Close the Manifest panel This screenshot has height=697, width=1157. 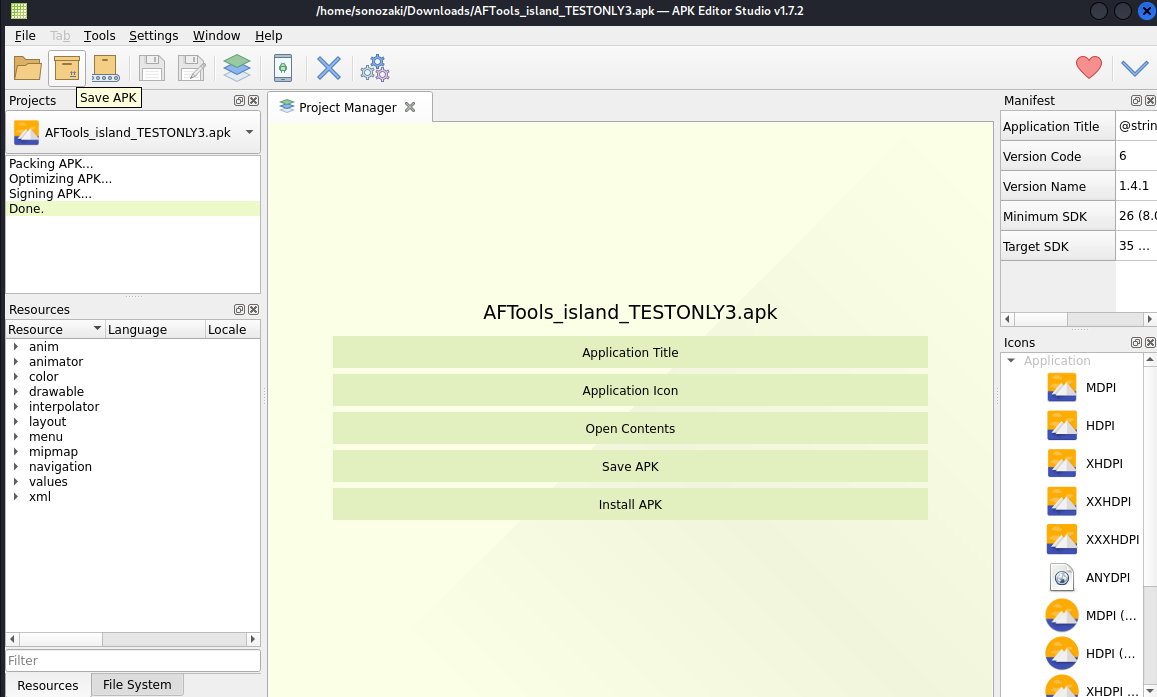click(x=1150, y=100)
